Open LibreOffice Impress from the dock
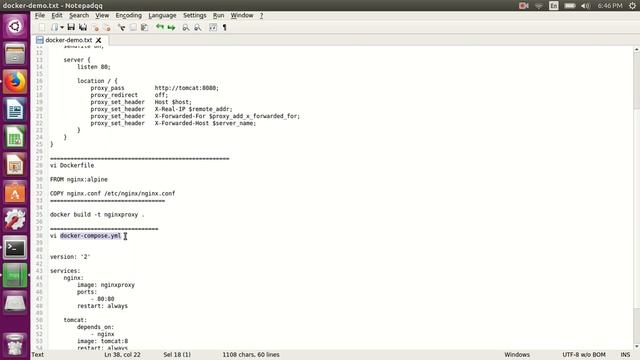The image size is (640, 360). (x=15, y=165)
